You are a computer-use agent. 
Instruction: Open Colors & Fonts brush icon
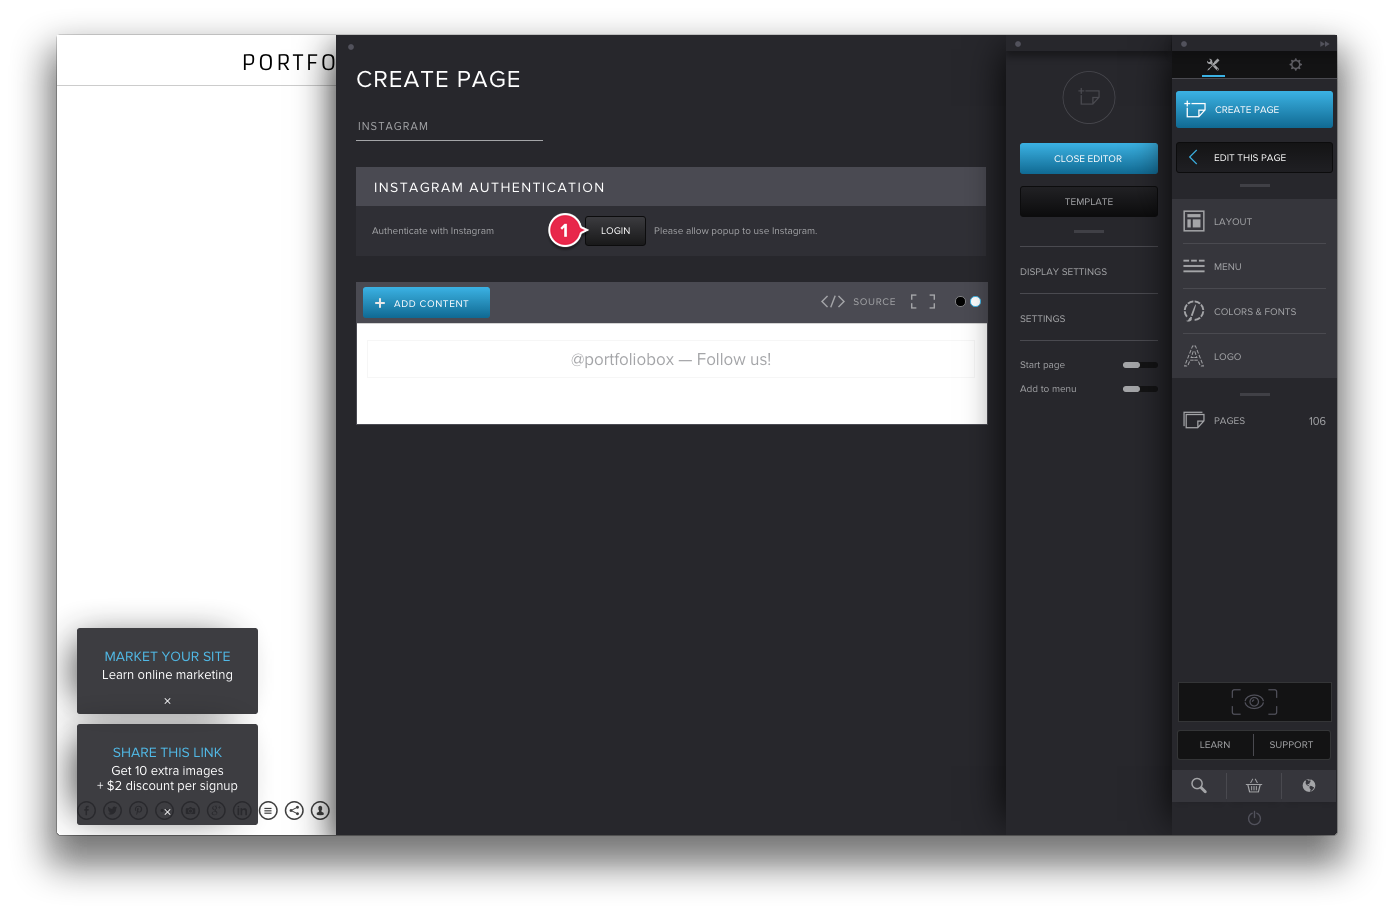tap(1194, 311)
